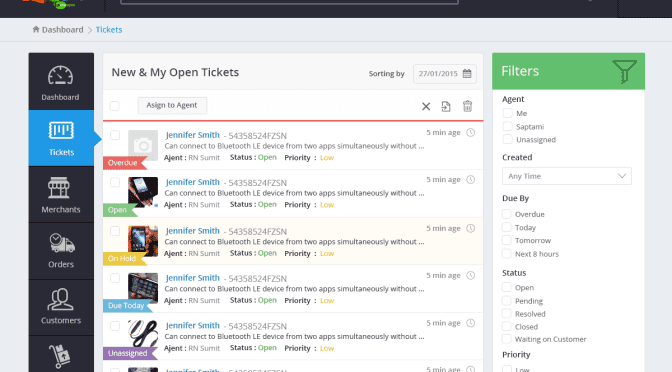This screenshot has width=672, height=372.
Task: Toggle the Pending status filter checkbox
Action: pyautogui.click(x=507, y=300)
